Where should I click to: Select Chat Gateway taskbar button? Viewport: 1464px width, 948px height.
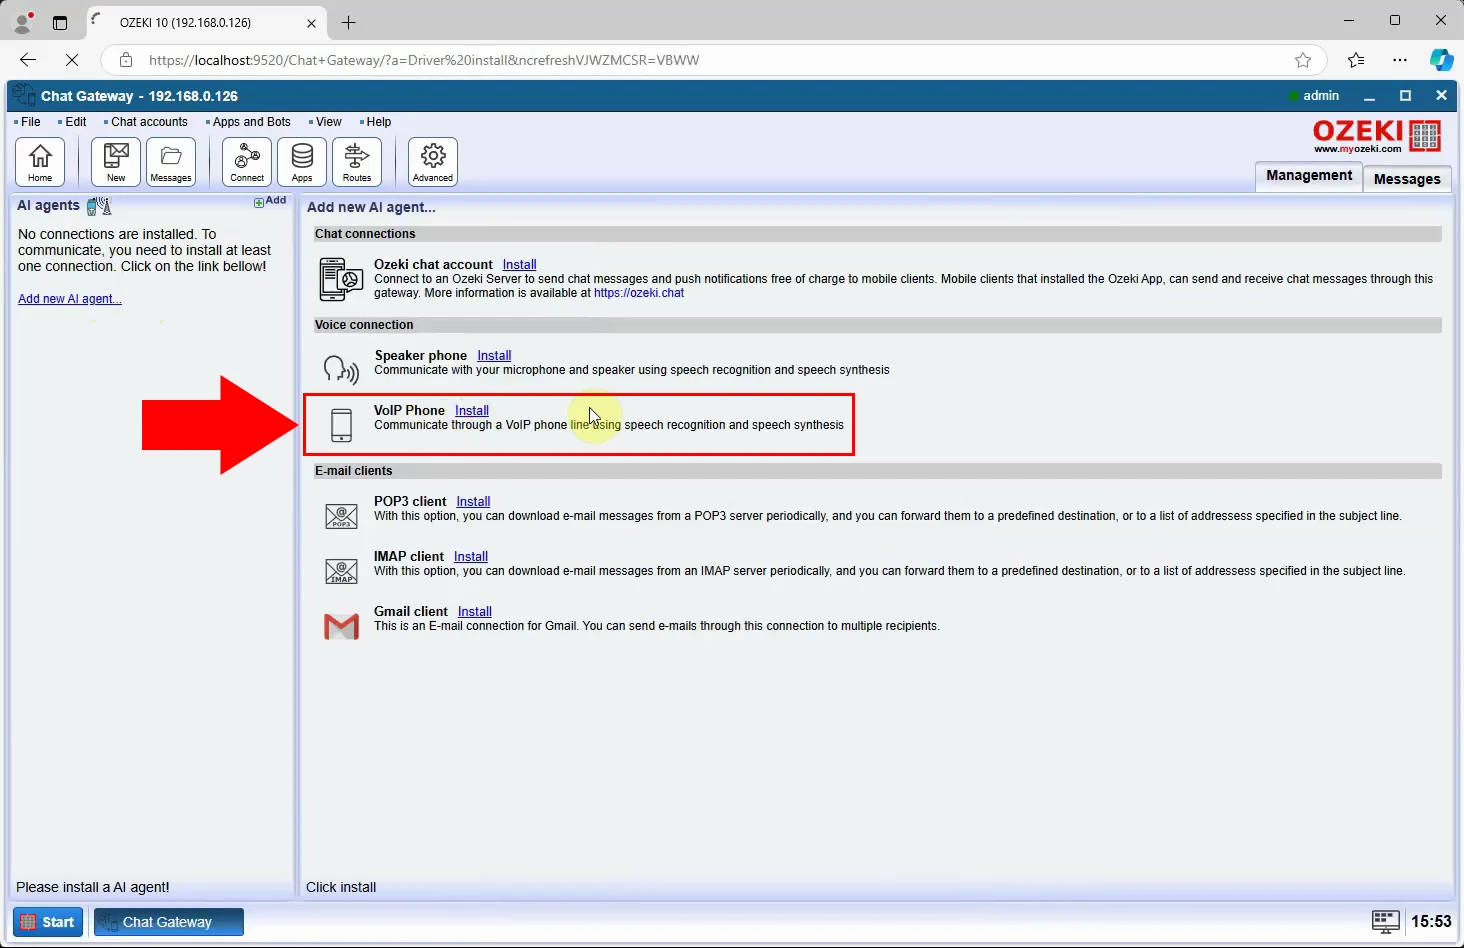[169, 922]
